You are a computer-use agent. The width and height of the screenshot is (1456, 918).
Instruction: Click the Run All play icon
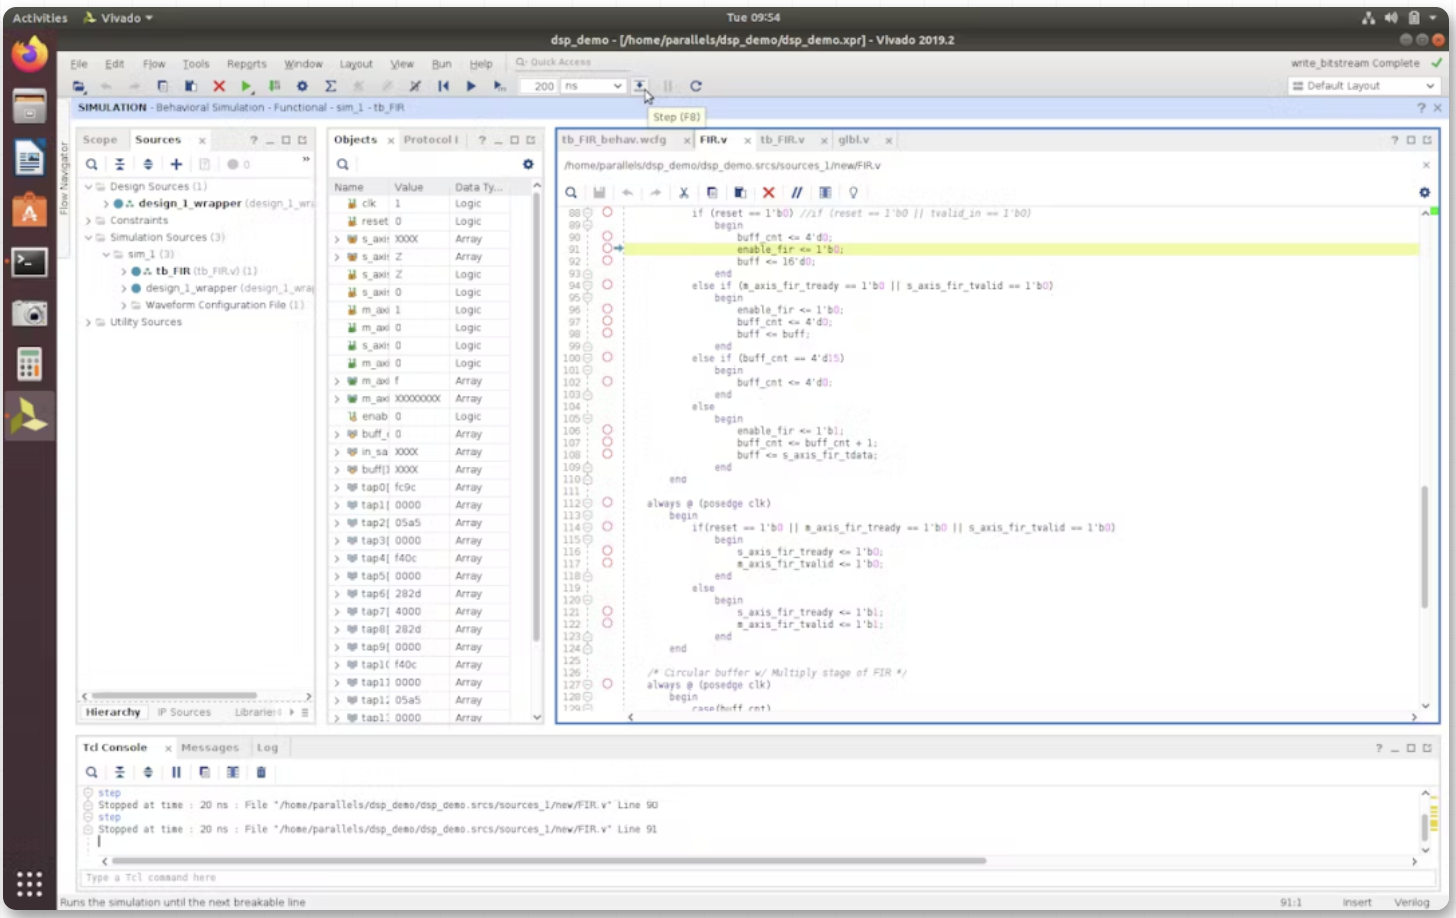click(471, 86)
